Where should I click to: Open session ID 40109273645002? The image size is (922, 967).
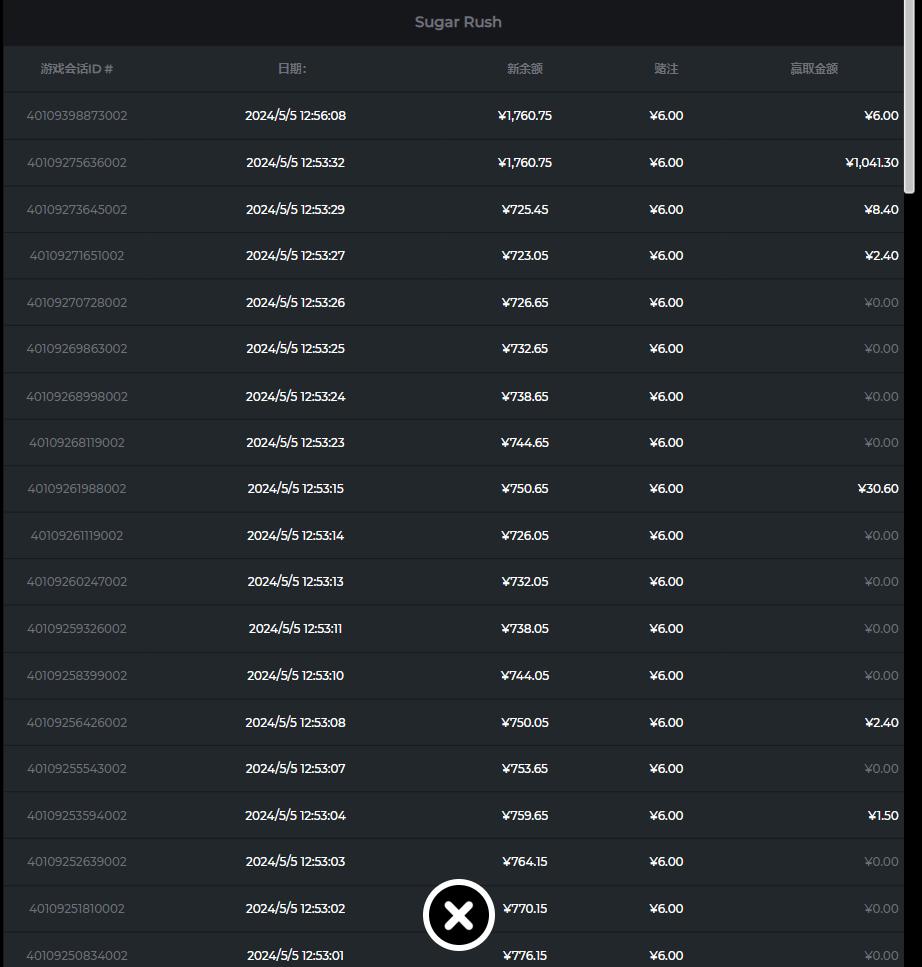77,209
